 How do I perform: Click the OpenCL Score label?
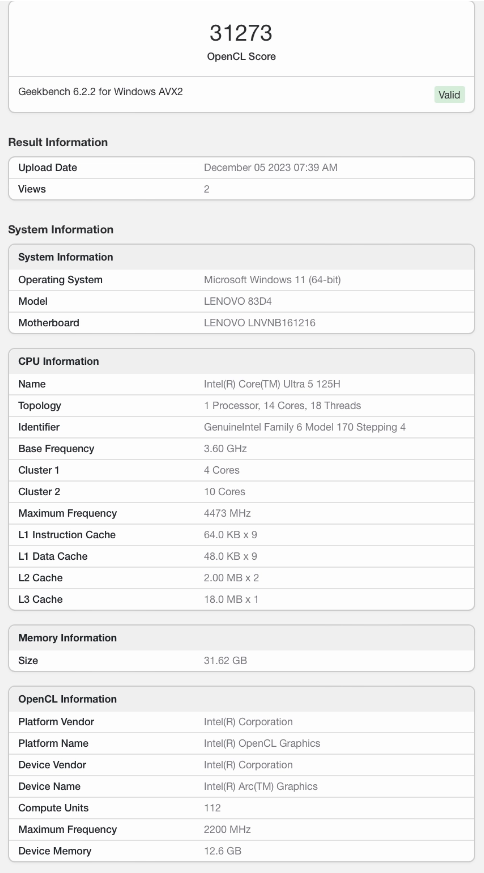pos(241,56)
